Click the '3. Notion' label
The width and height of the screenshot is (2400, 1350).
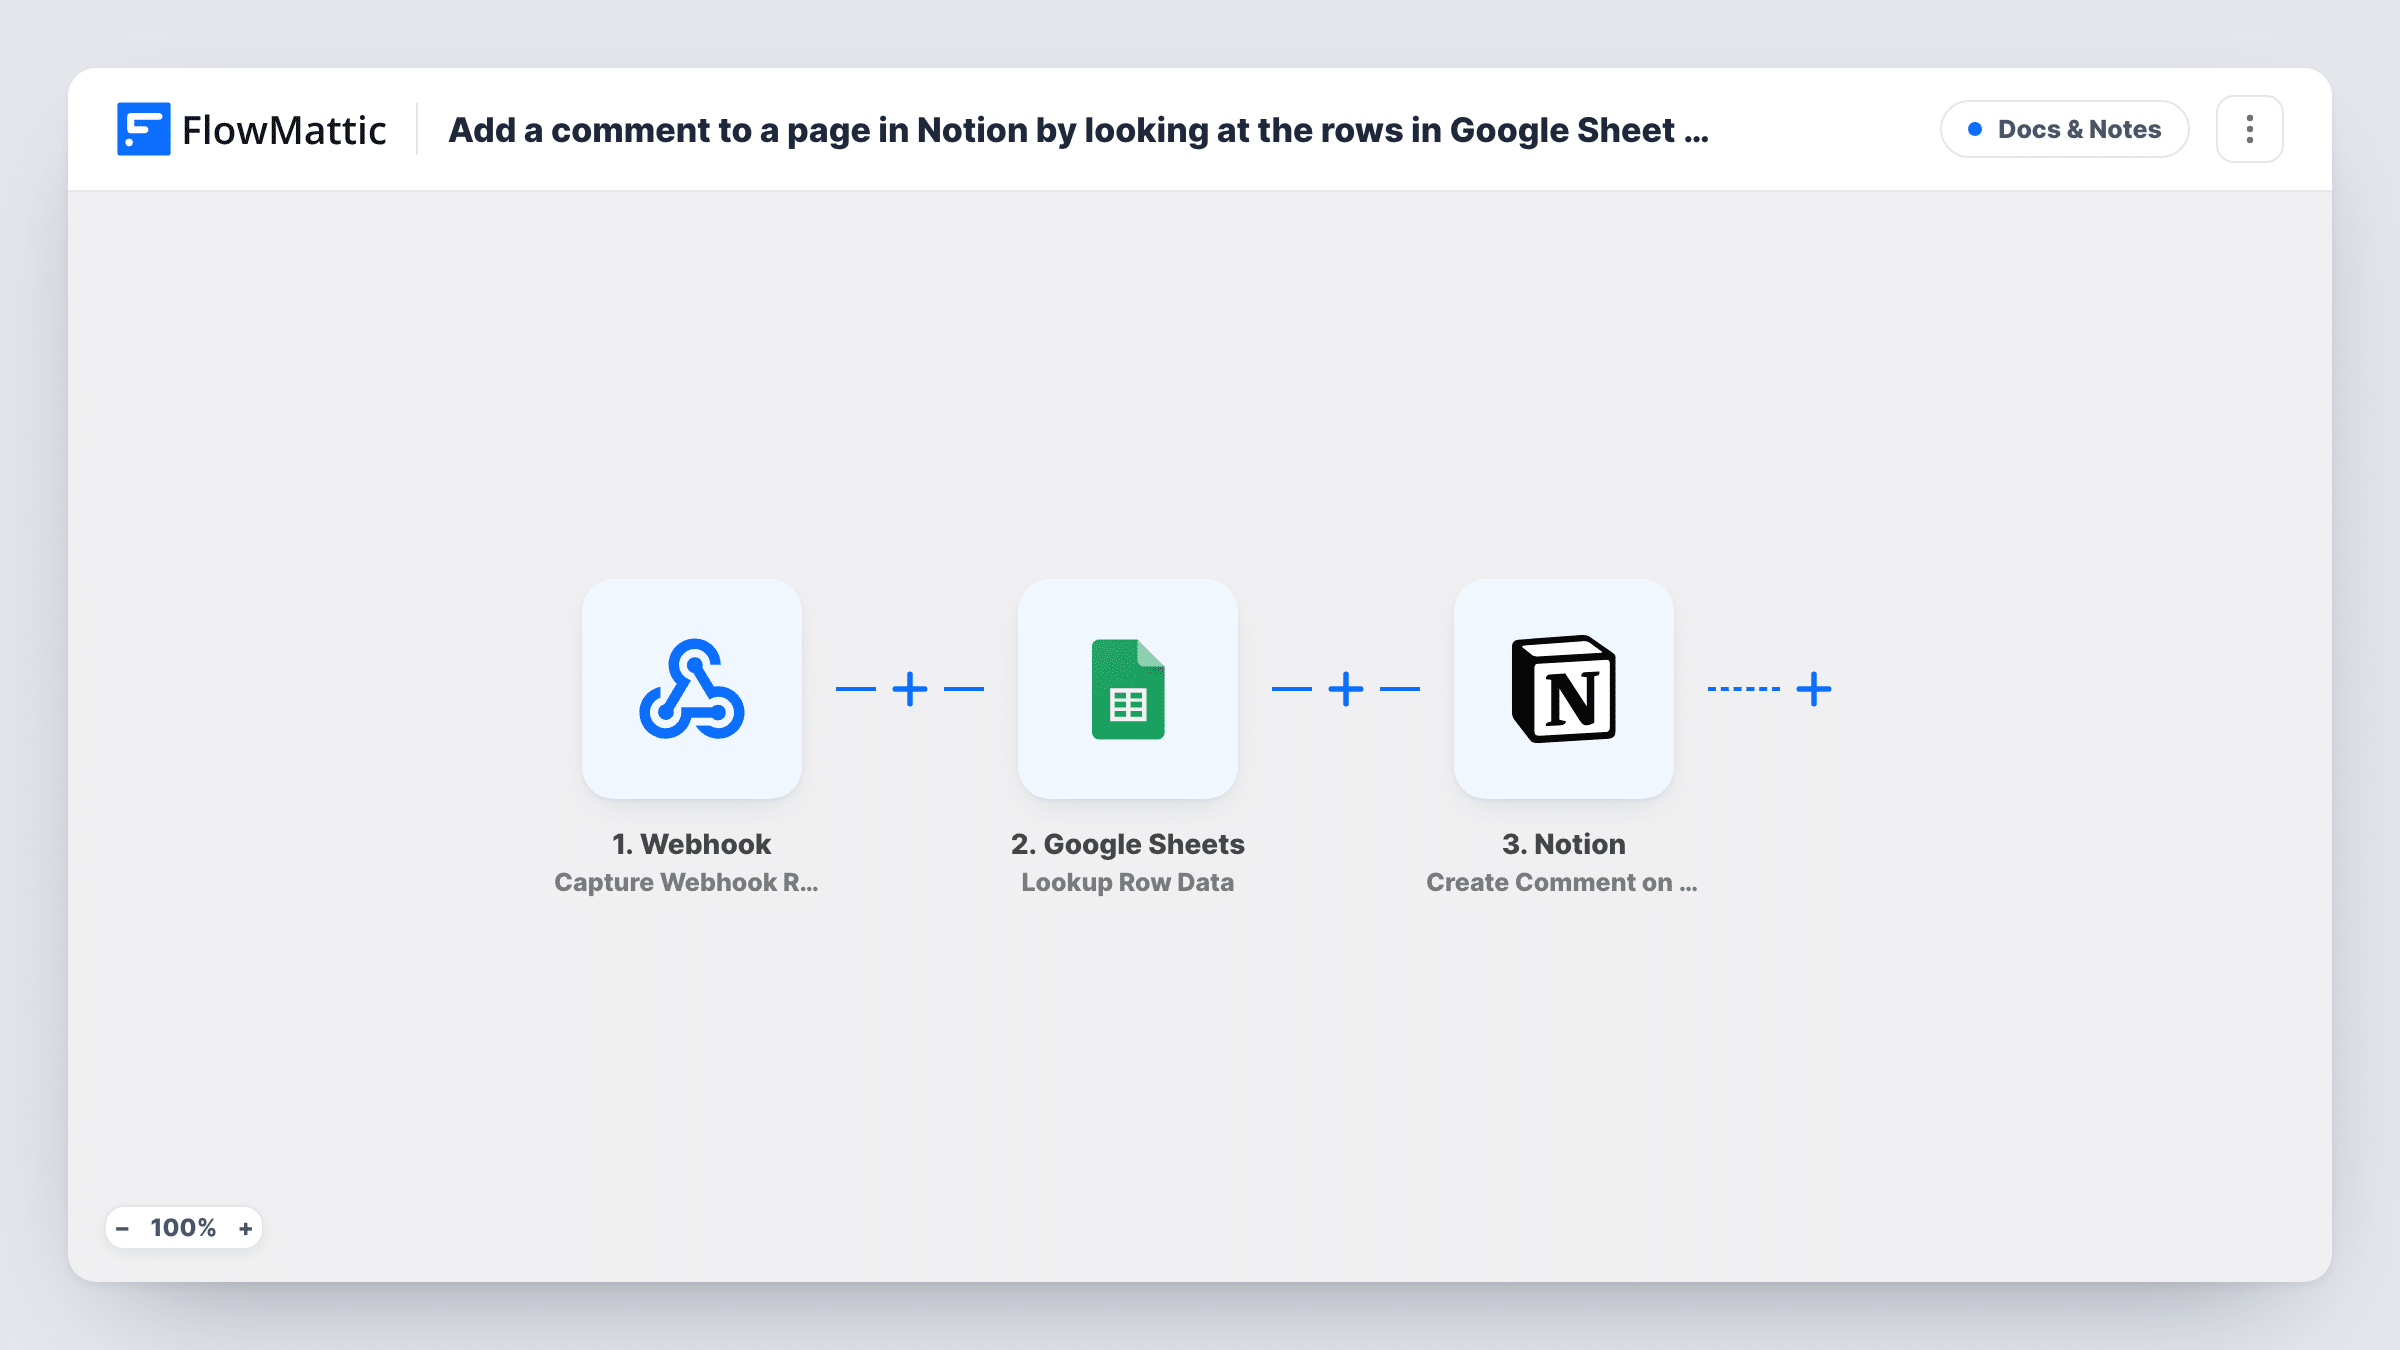click(x=1564, y=844)
